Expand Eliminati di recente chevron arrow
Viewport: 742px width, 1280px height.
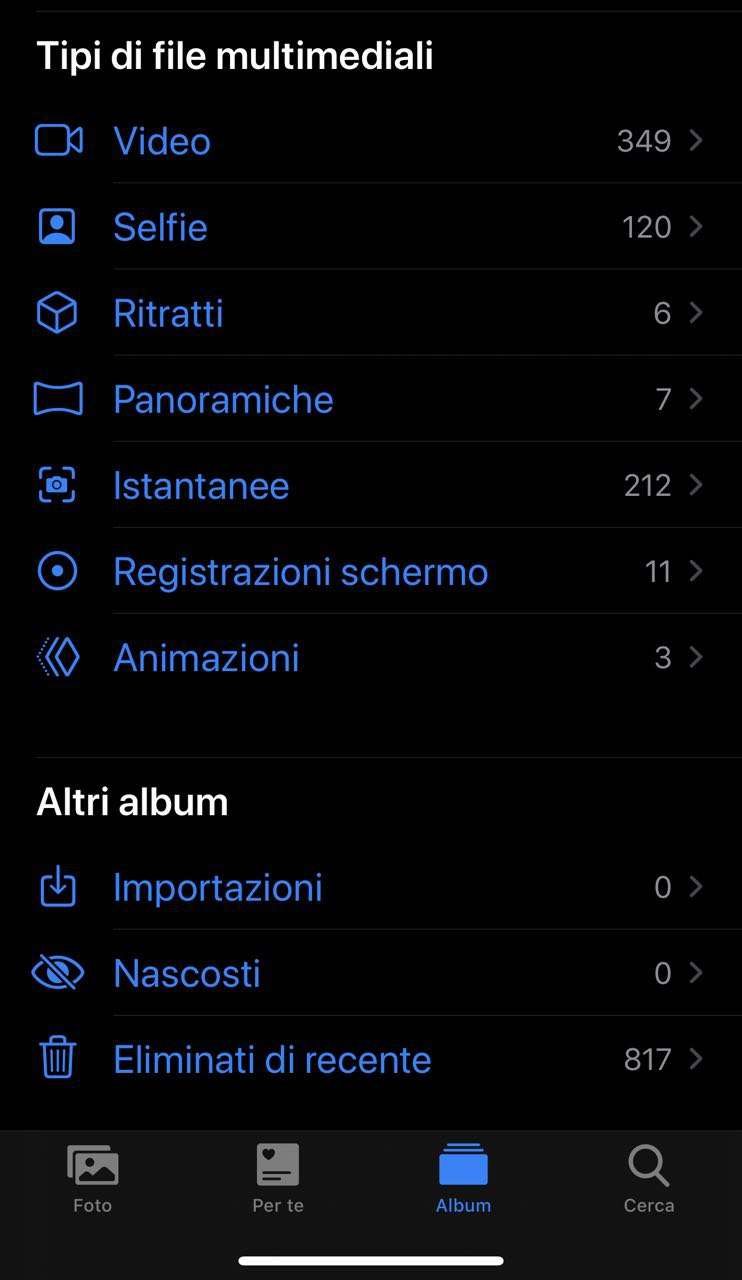pyautogui.click(x=696, y=1059)
